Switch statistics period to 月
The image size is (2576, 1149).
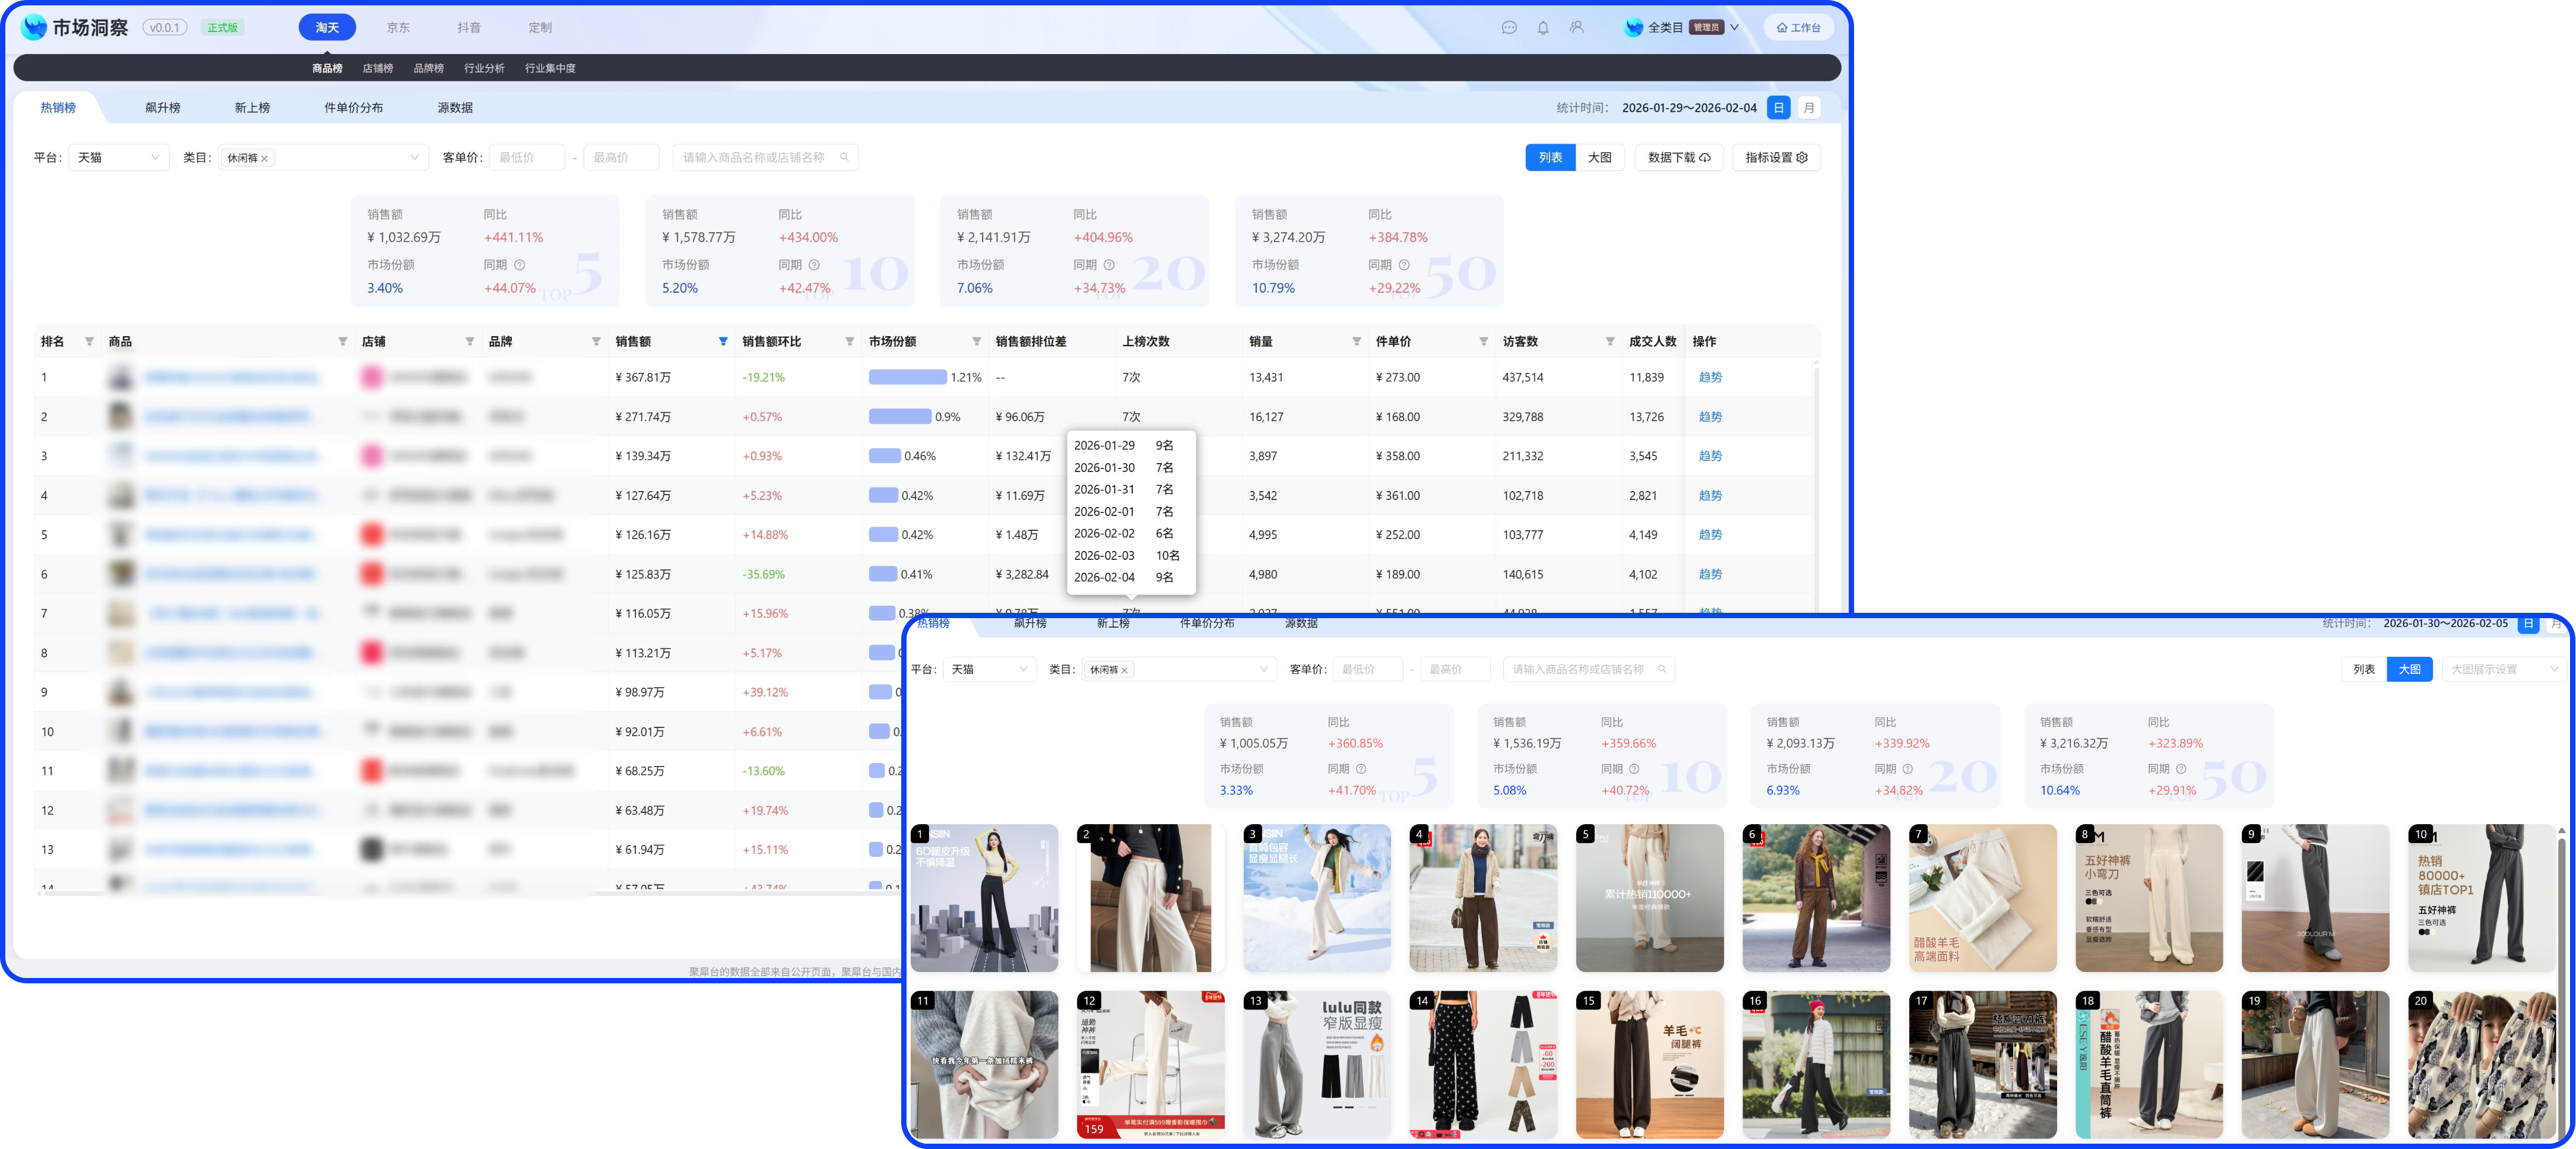(x=1808, y=108)
